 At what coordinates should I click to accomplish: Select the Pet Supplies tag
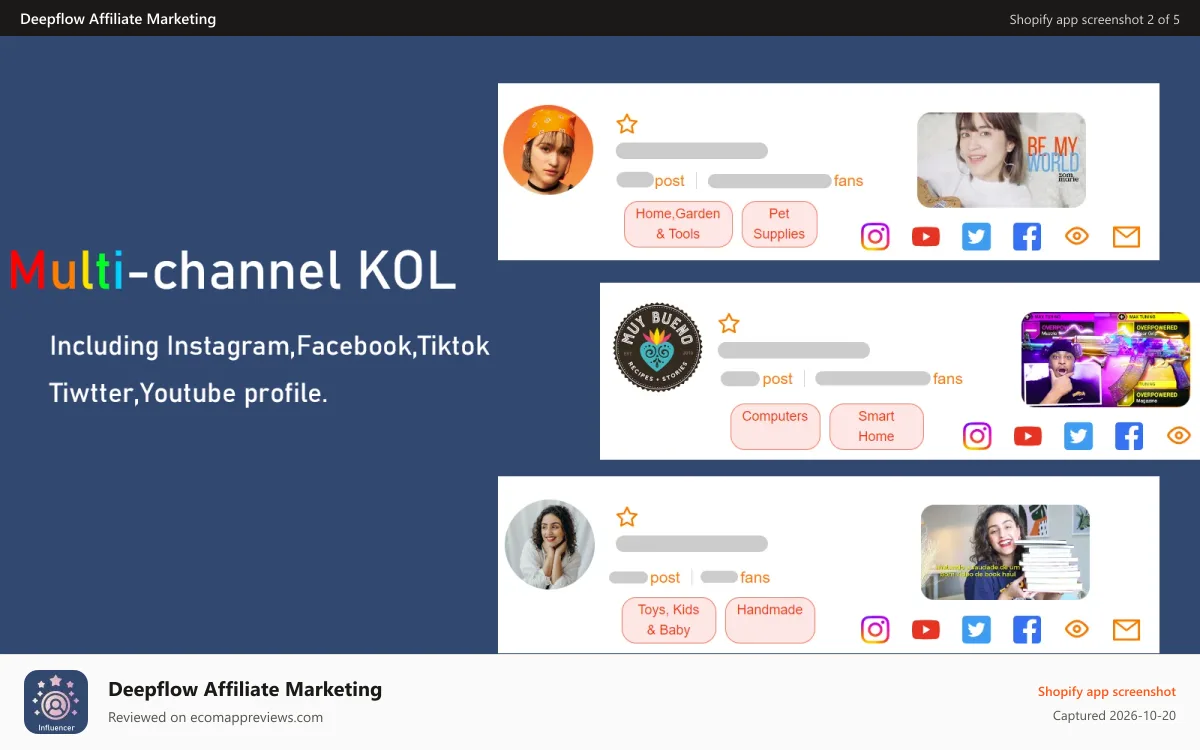click(x=779, y=224)
